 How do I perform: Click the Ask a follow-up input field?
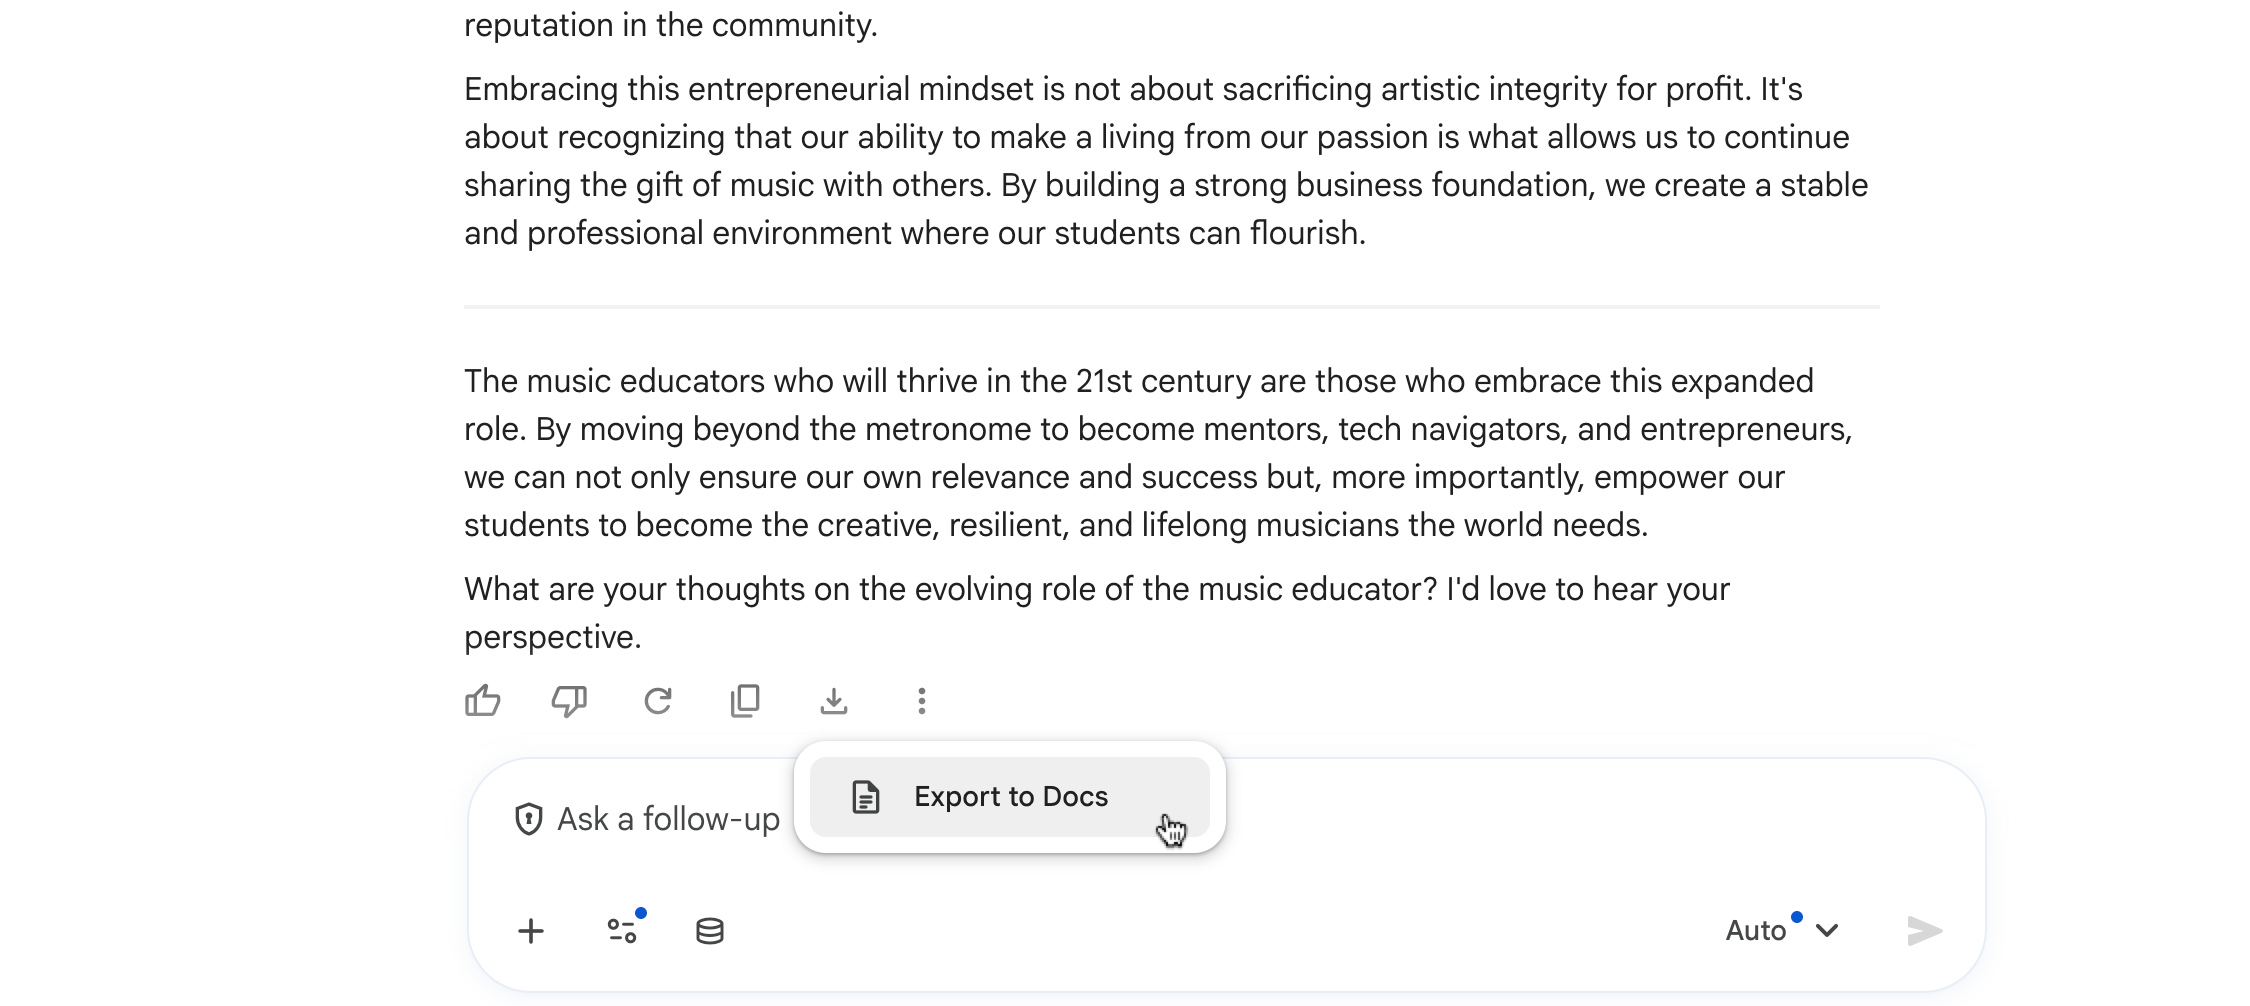click(668, 818)
